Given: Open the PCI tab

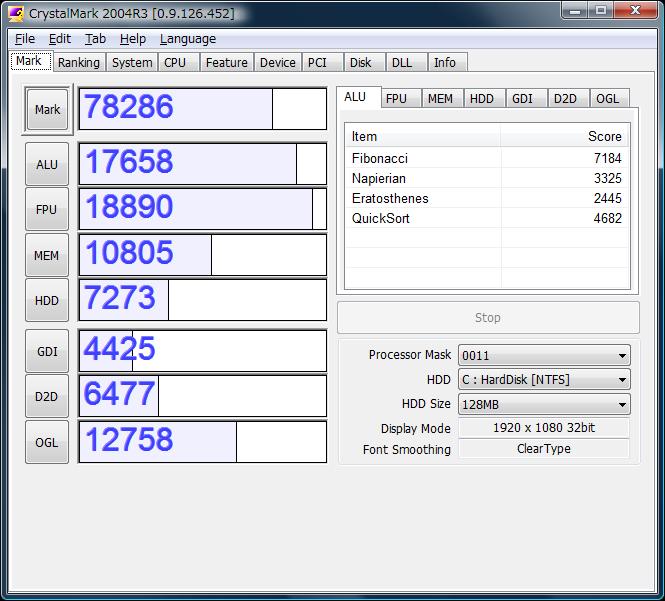Looking at the screenshot, I should [317, 62].
